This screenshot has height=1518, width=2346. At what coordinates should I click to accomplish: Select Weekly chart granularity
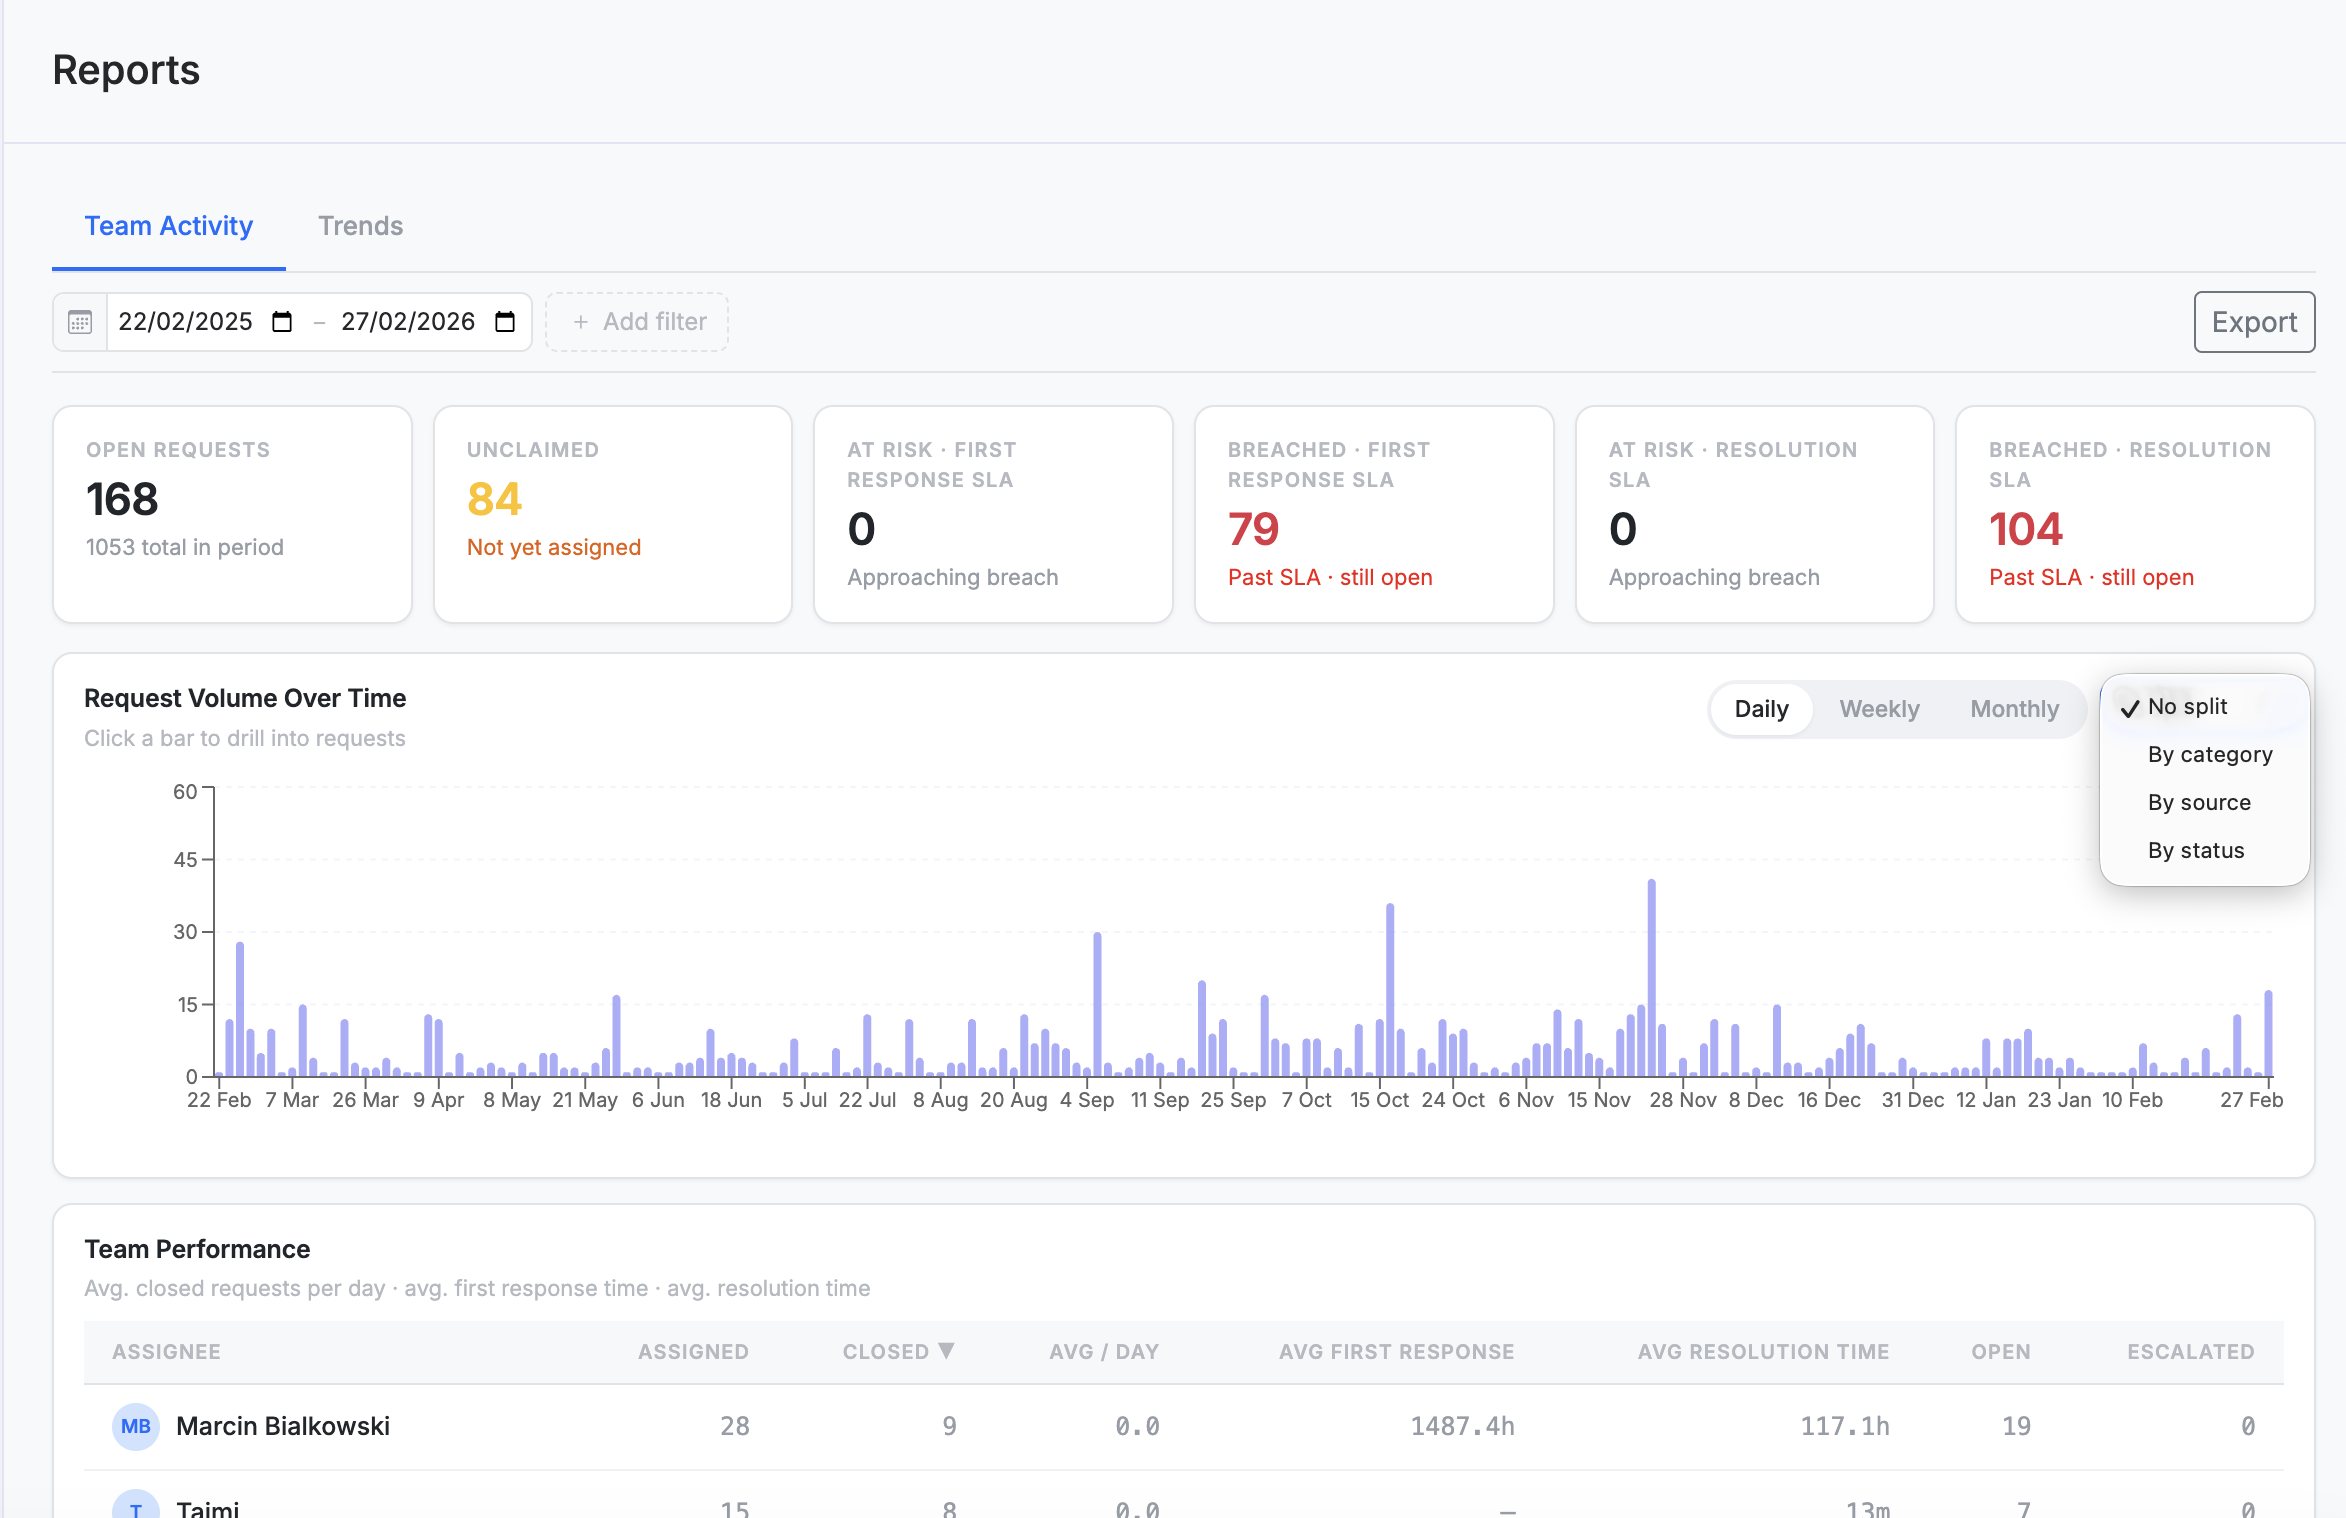pyautogui.click(x=1879, y=709)
